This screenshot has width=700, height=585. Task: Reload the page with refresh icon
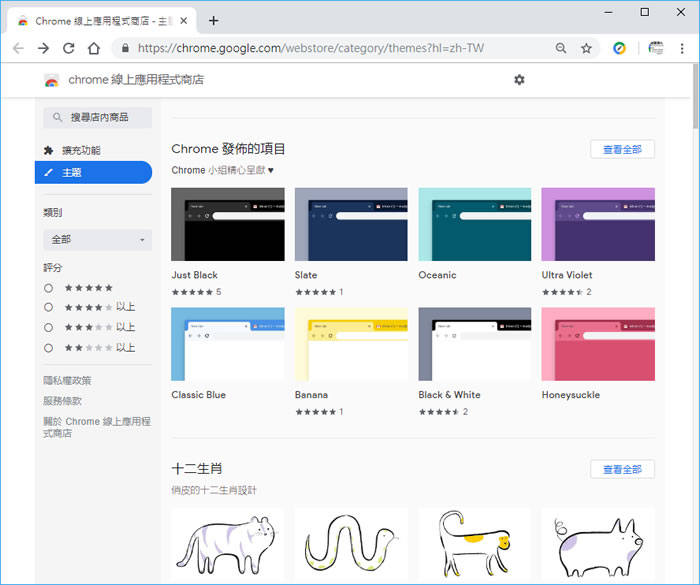[x=68, y=48]
